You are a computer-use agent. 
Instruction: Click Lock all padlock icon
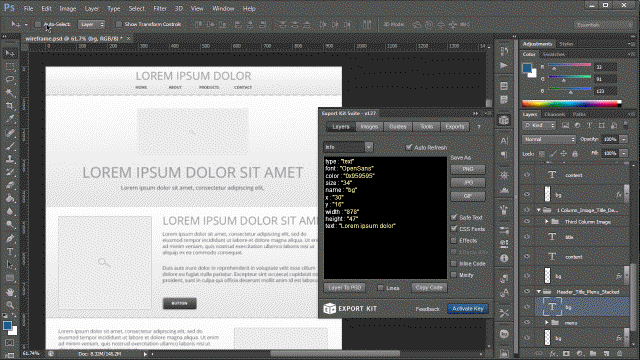coord(575,154)
